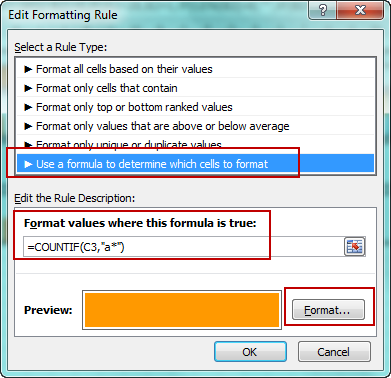
Task: Click arrow beside above or below average rule
Action: coord(28,126)
